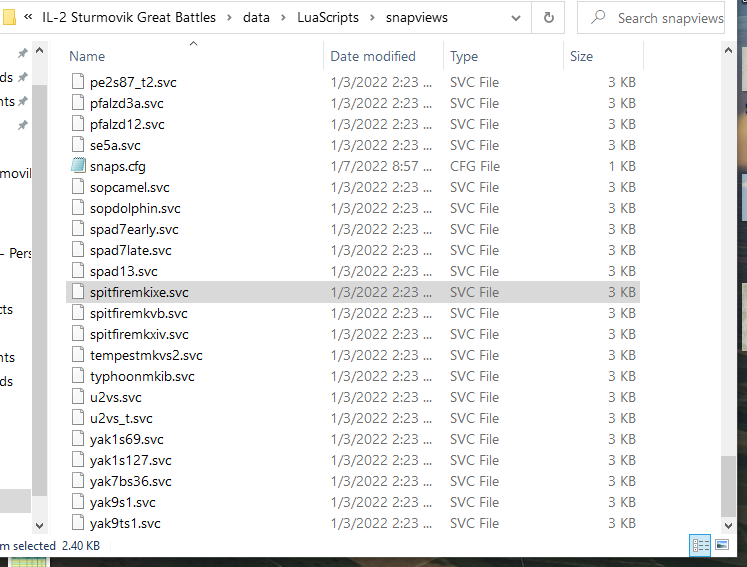Click the spad13.svc file name
The width and height of the screenshot is (747, 567).
click(x=123, y=271)
